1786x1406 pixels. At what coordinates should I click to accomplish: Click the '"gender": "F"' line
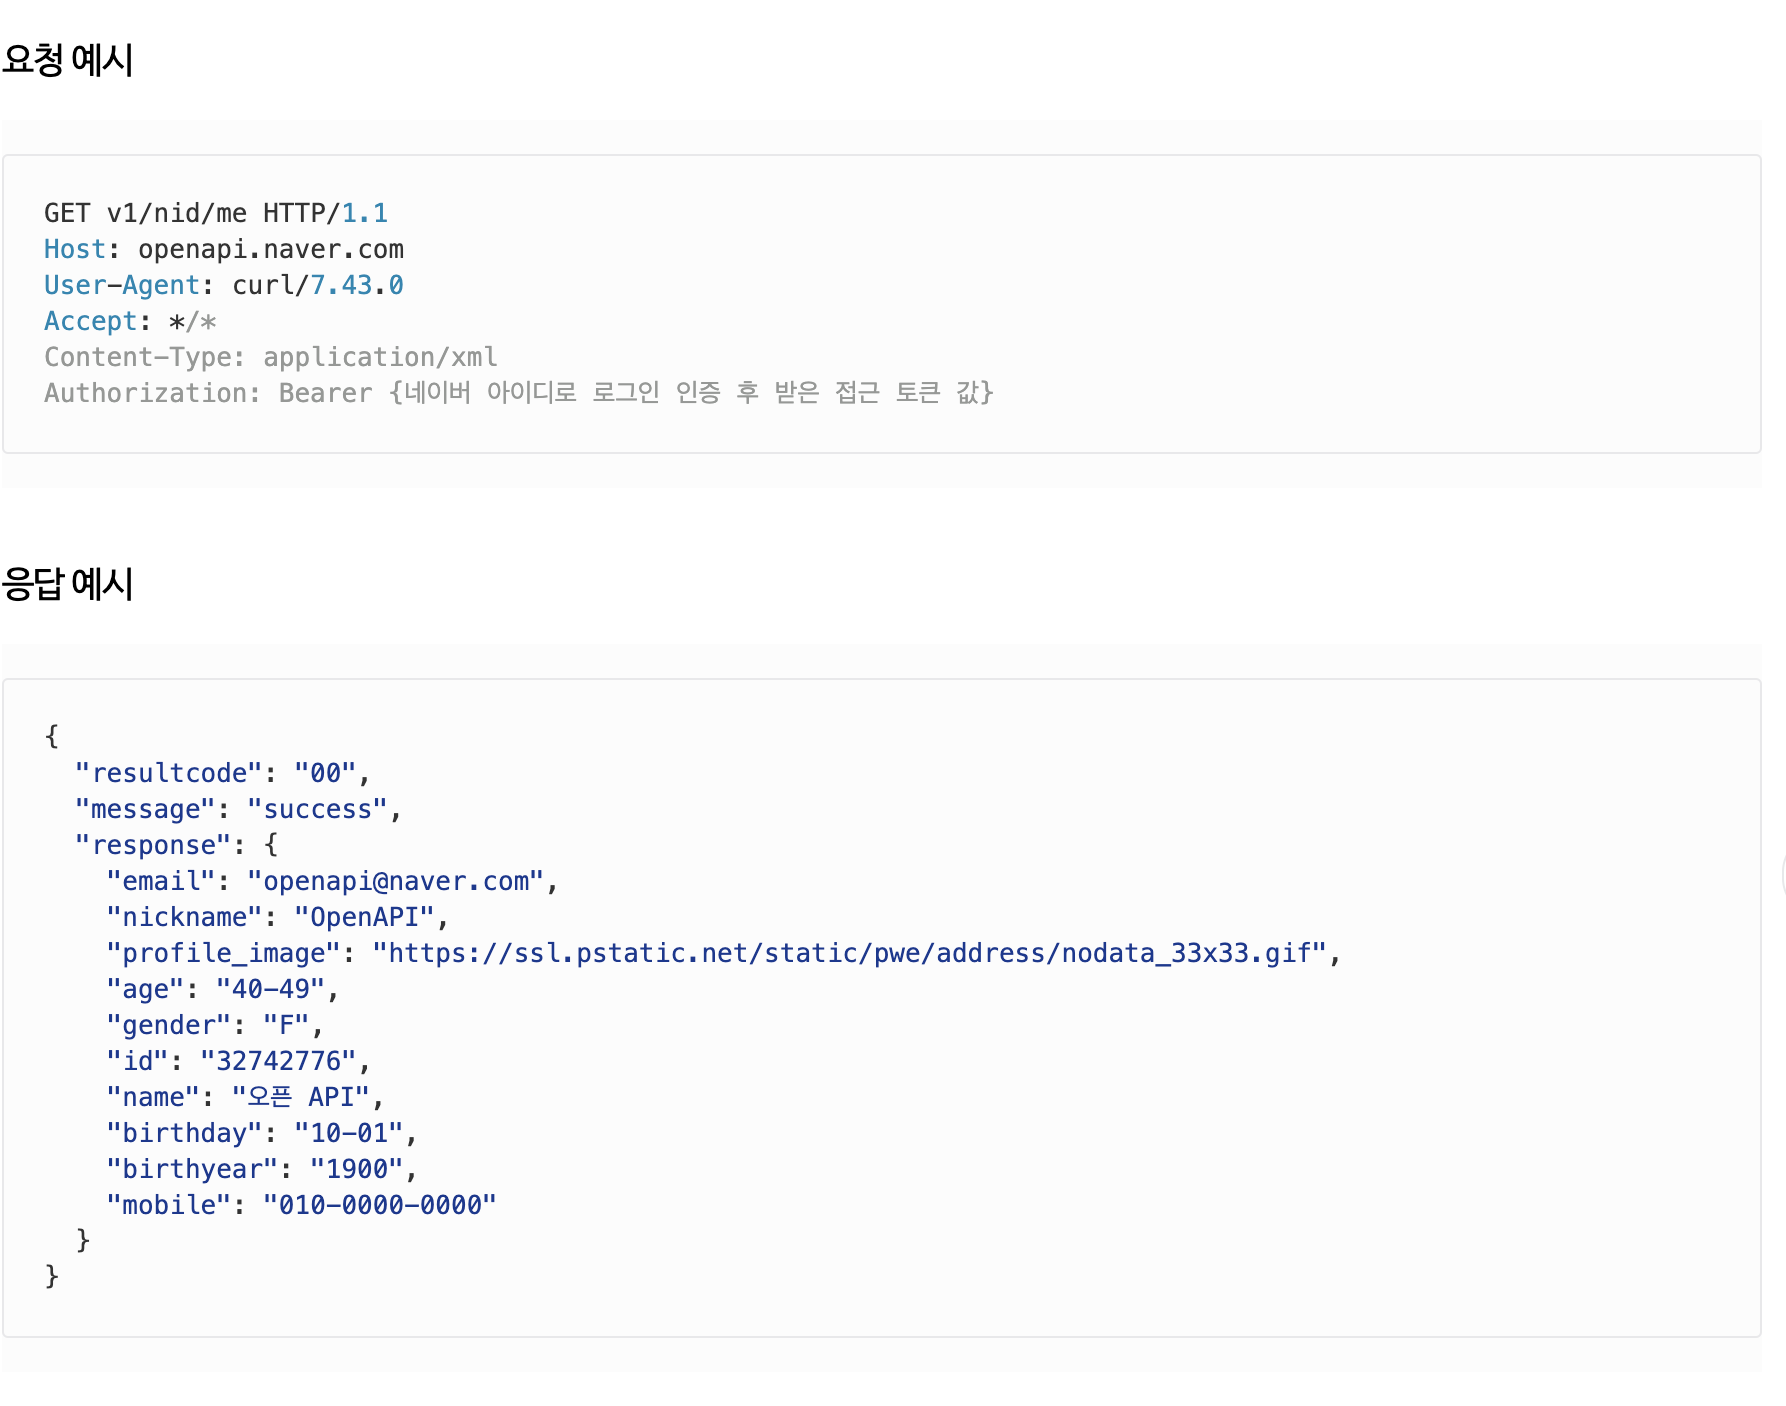[215, 1025]
